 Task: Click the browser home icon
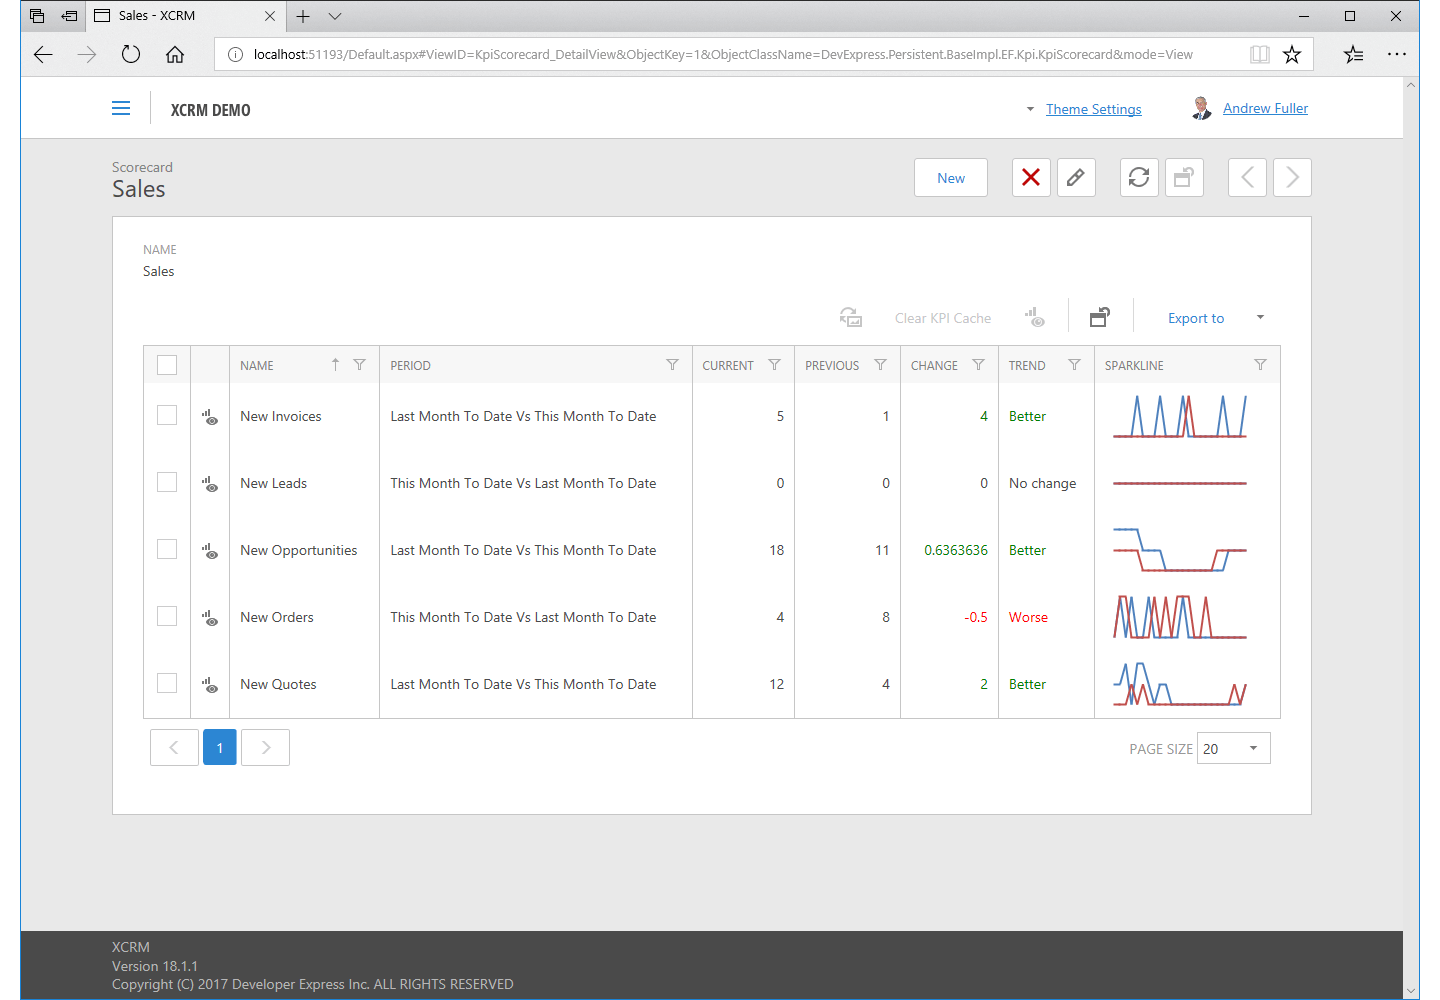point(175,55)
